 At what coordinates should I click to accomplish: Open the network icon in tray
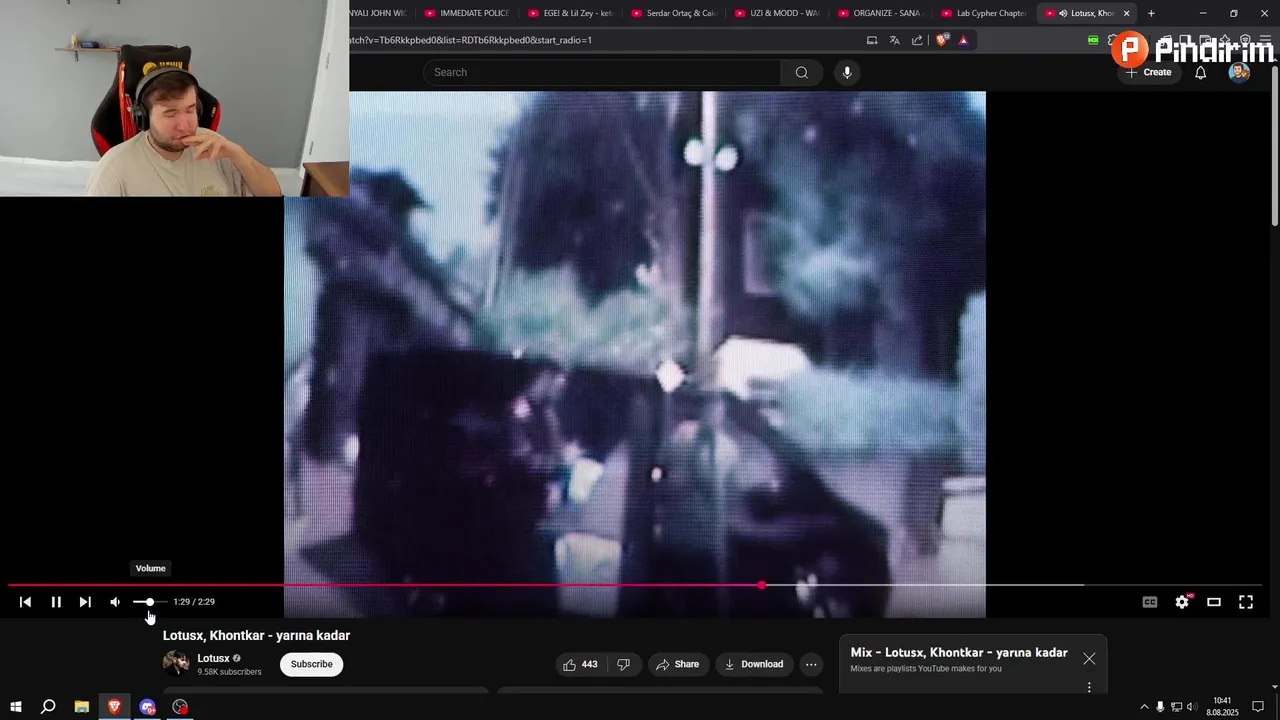[1176, 707]
